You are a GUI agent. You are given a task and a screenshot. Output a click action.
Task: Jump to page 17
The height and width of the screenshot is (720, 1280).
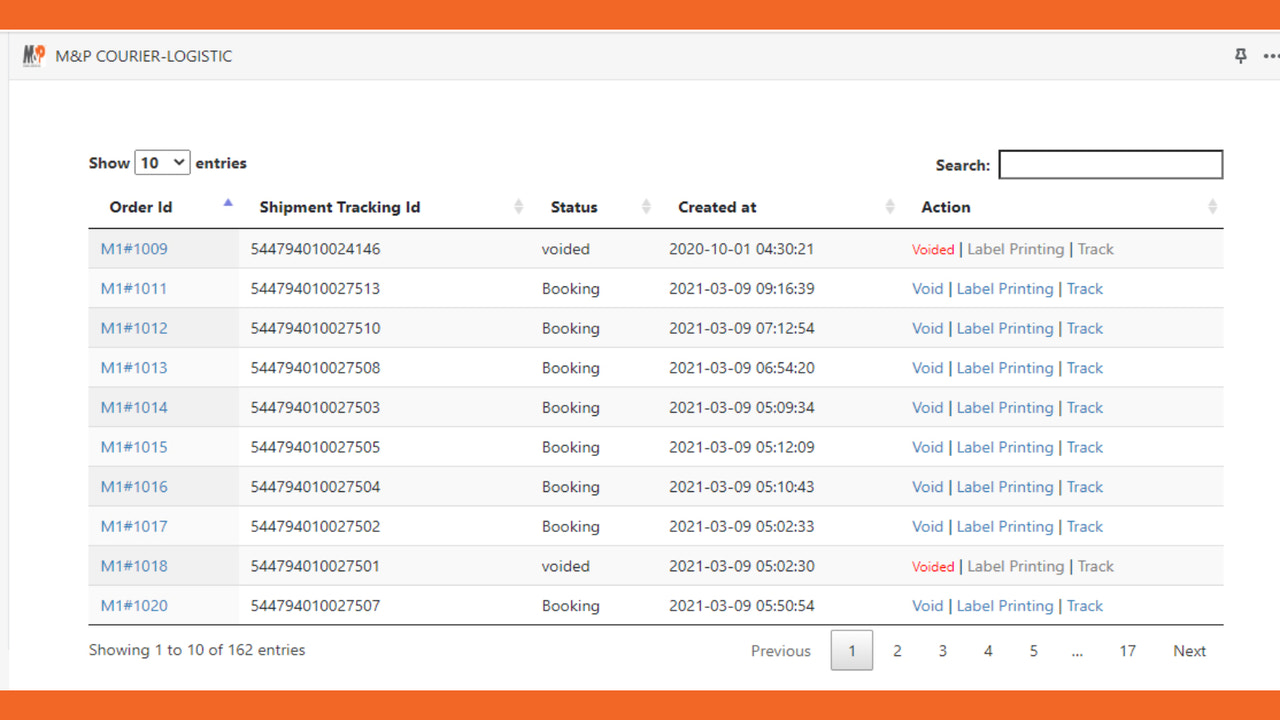point(1127,650)
